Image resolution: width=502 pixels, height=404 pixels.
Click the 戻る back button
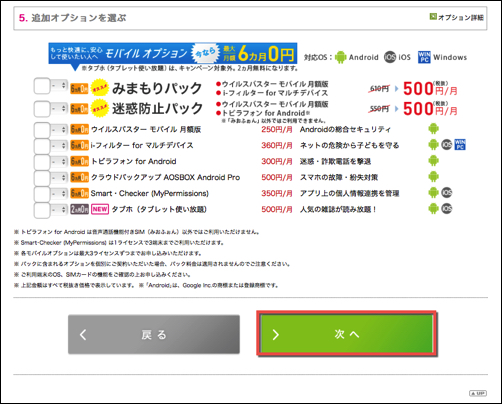pos(154,334)
